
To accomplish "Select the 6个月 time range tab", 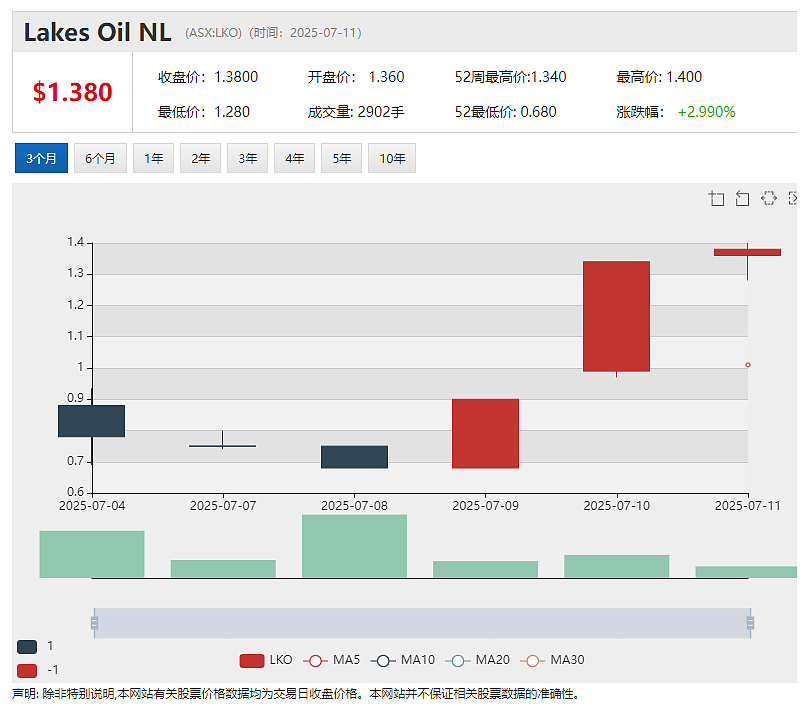I will coord(100,158).
